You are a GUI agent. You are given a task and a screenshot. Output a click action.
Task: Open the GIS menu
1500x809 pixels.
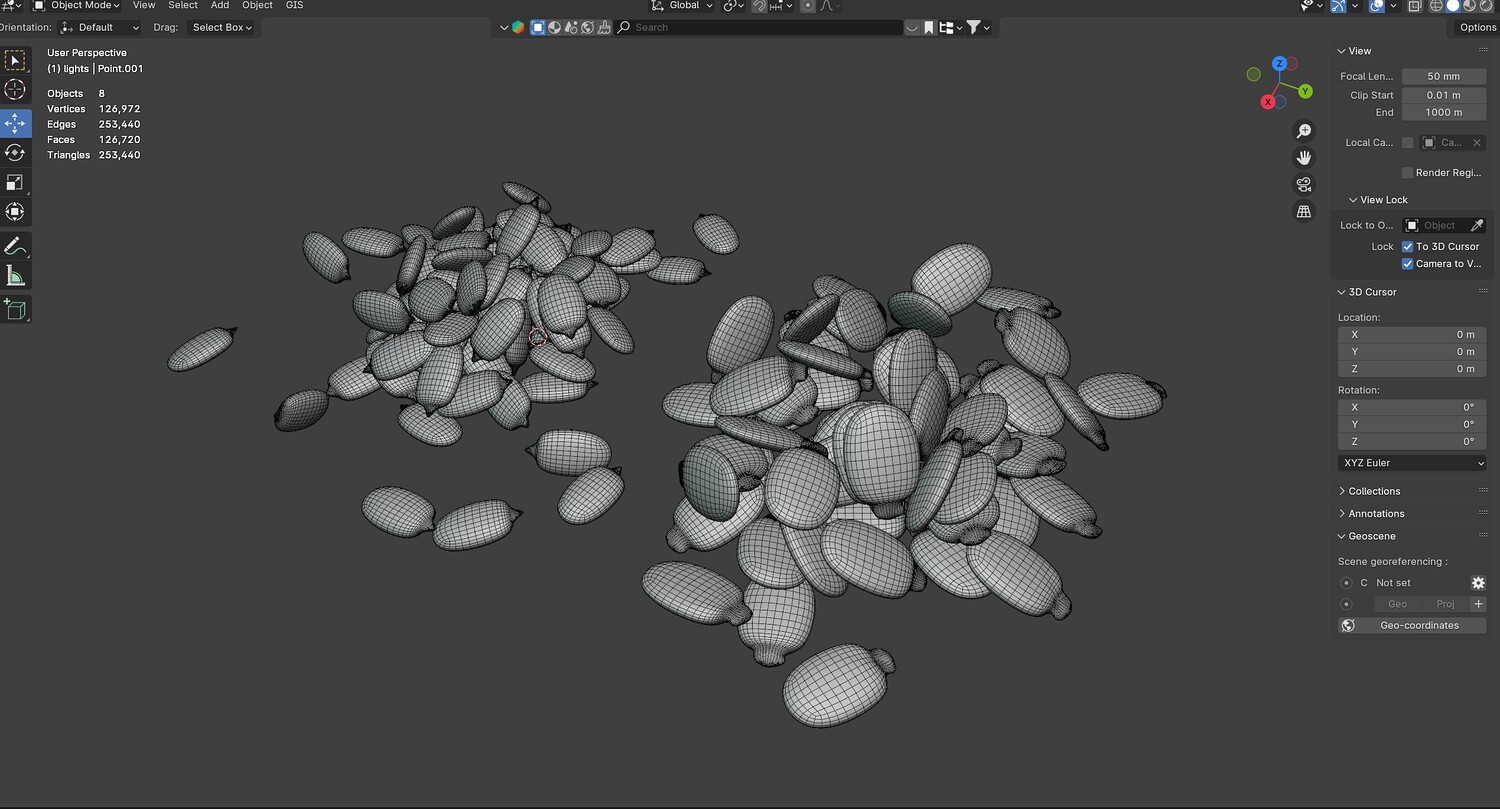tap(294, 5)
